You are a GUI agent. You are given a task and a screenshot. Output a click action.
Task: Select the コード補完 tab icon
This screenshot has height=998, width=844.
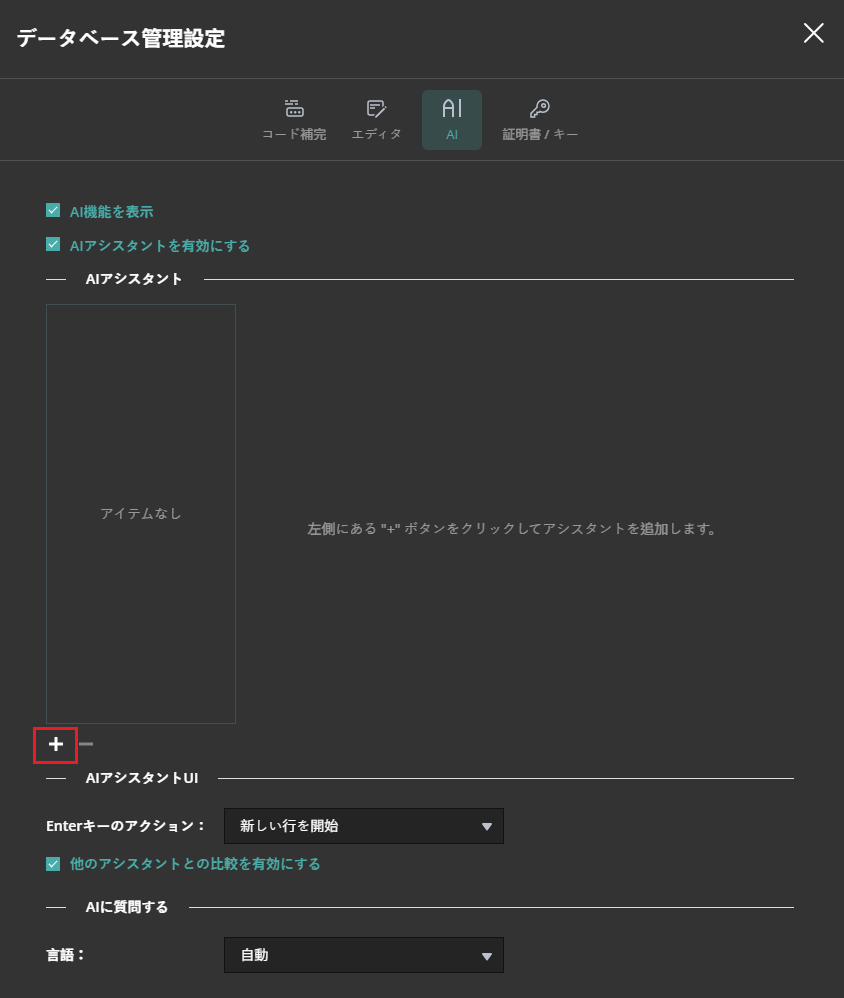point(293,108)
